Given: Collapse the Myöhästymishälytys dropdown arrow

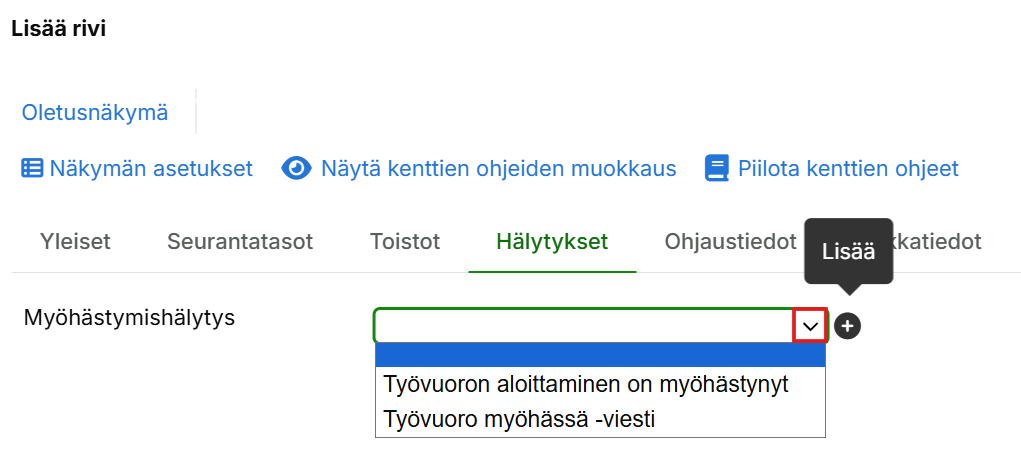Looking at the screenshot, I should coord(810,326).
